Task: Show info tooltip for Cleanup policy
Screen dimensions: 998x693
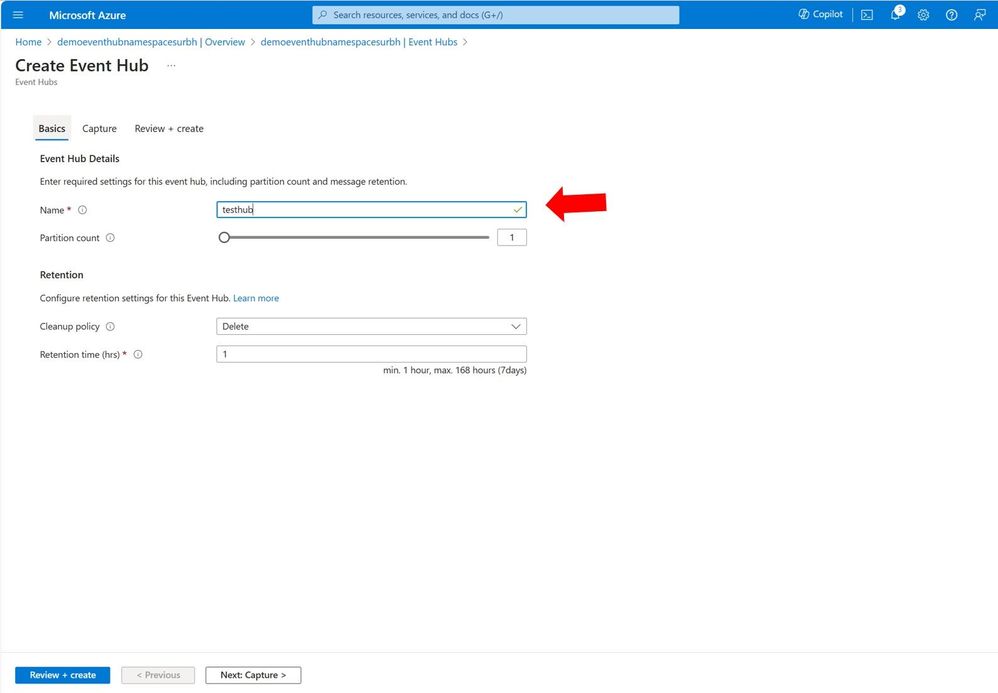Action: [x=110, y=326]
